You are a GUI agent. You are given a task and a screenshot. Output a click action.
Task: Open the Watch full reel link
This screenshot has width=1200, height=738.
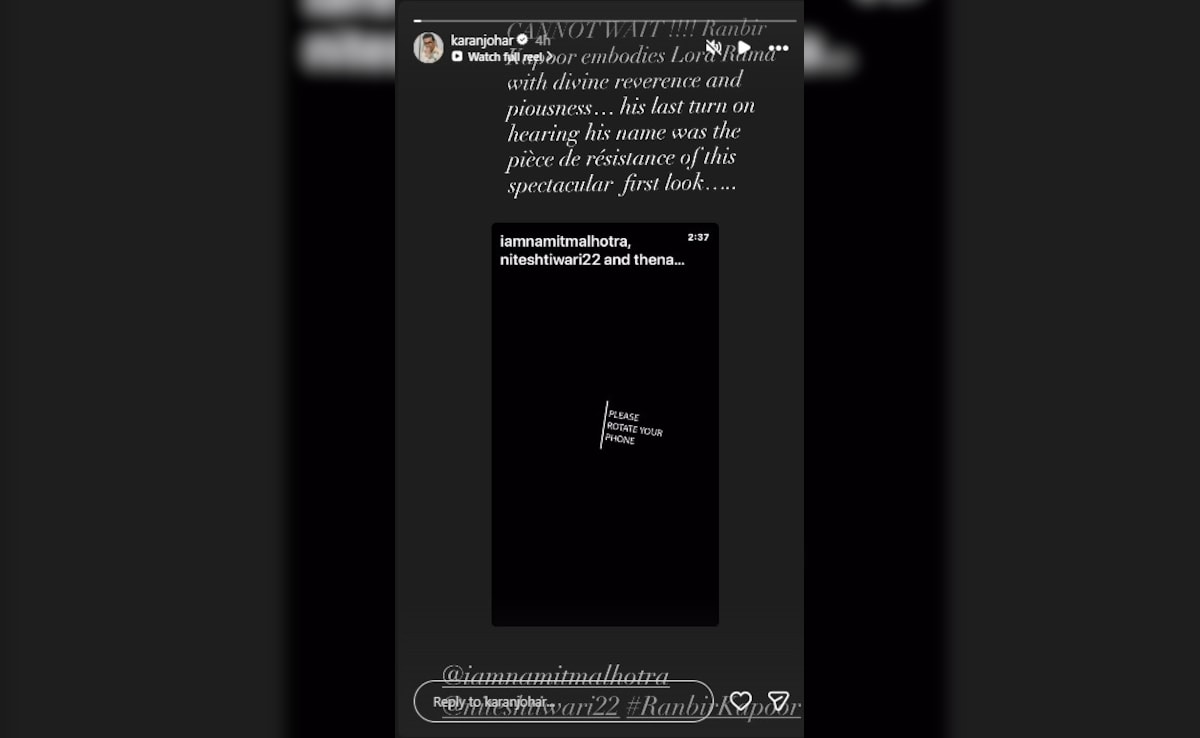[505, 57]
